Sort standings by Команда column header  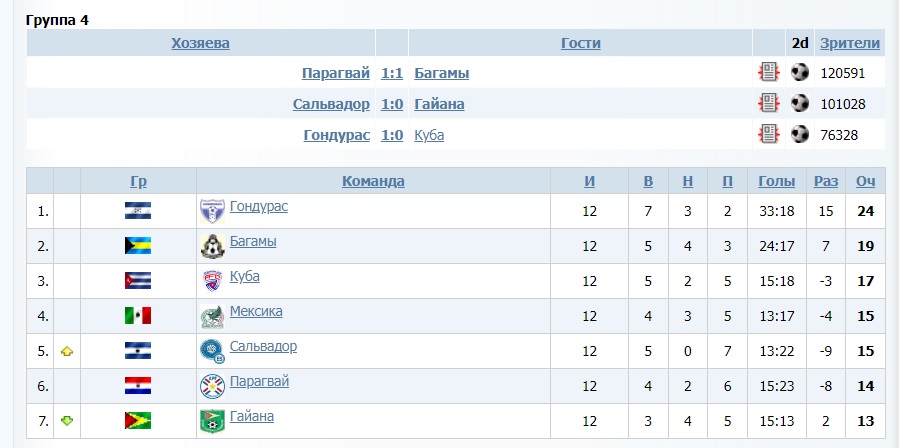pos(373,181)
